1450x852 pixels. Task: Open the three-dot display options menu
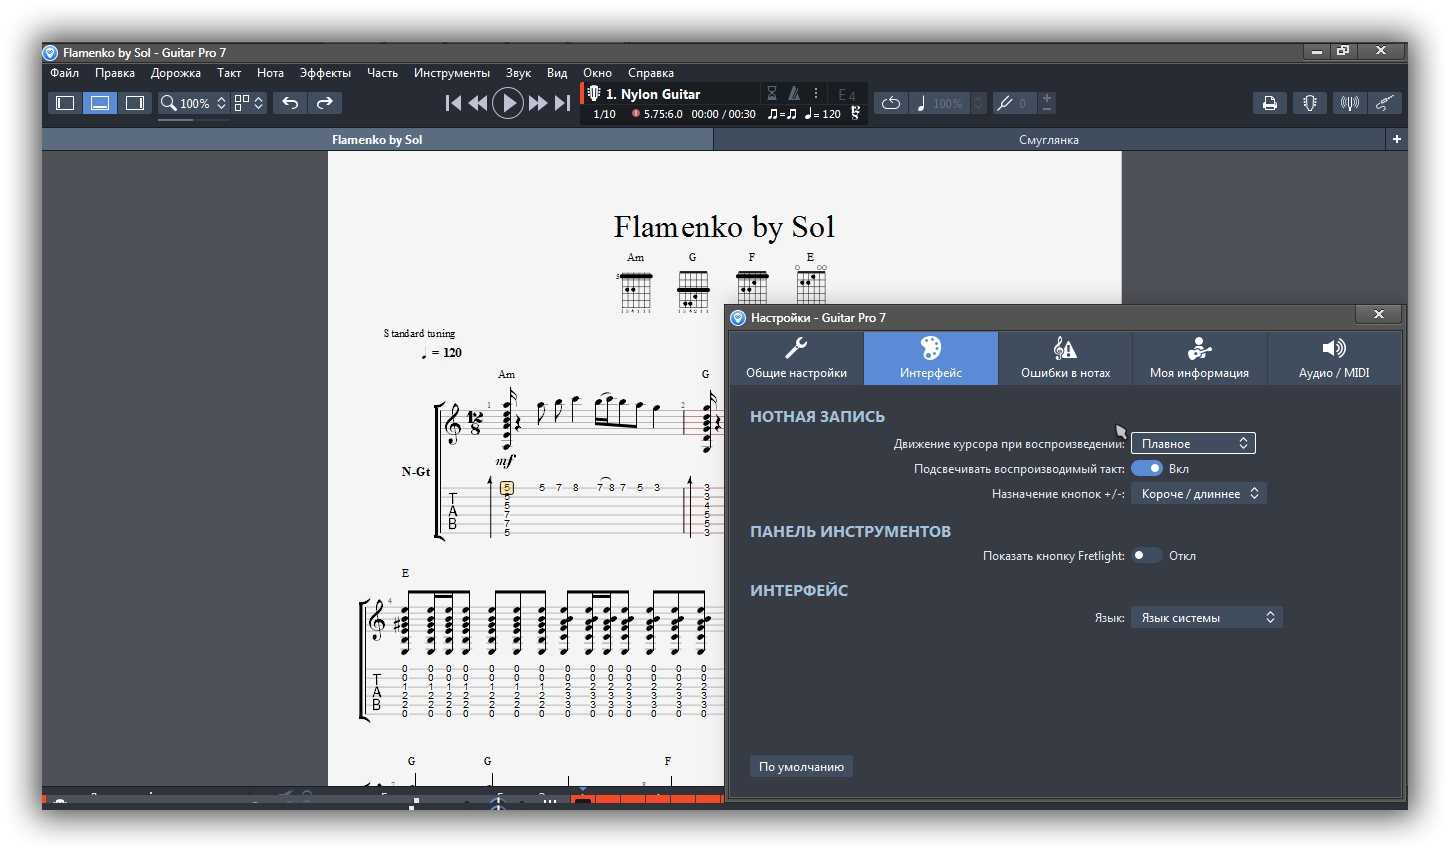tap(816, 93)
